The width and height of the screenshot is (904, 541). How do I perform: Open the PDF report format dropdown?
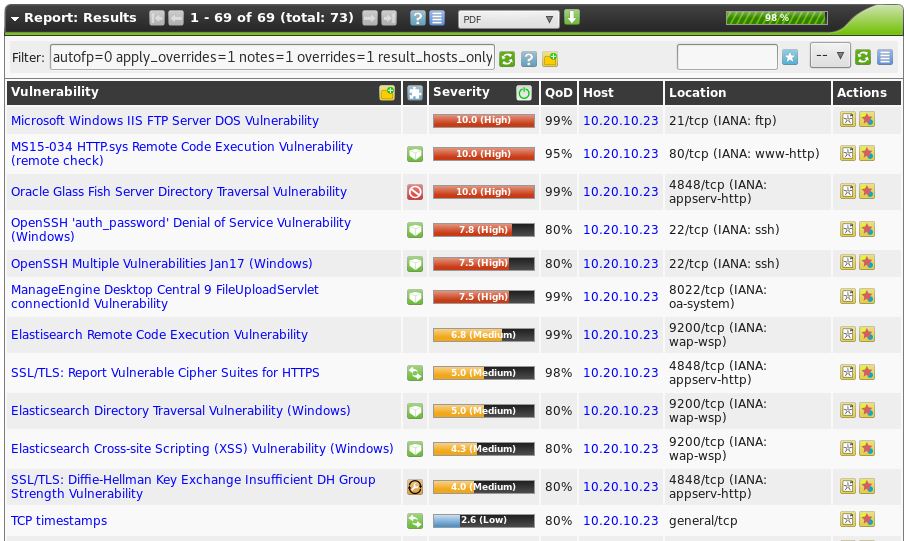coord(508,19)
